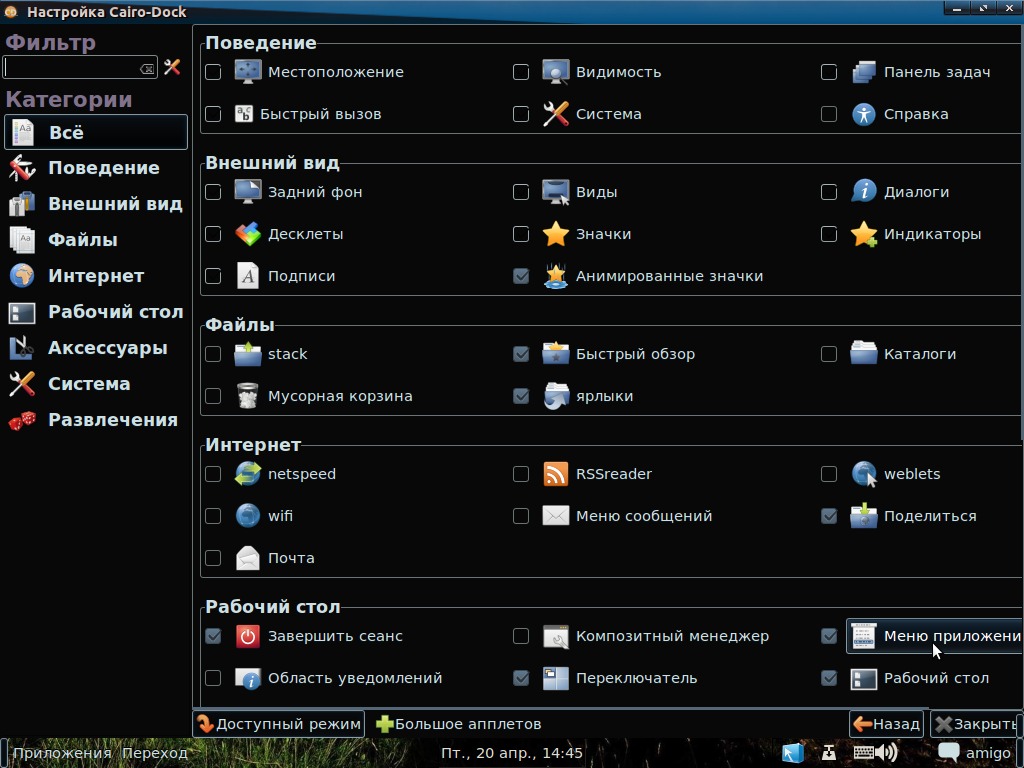The image size is (1024, 768).
Task: Open the Завершить сеанс power icon
Action: [248, 636]
